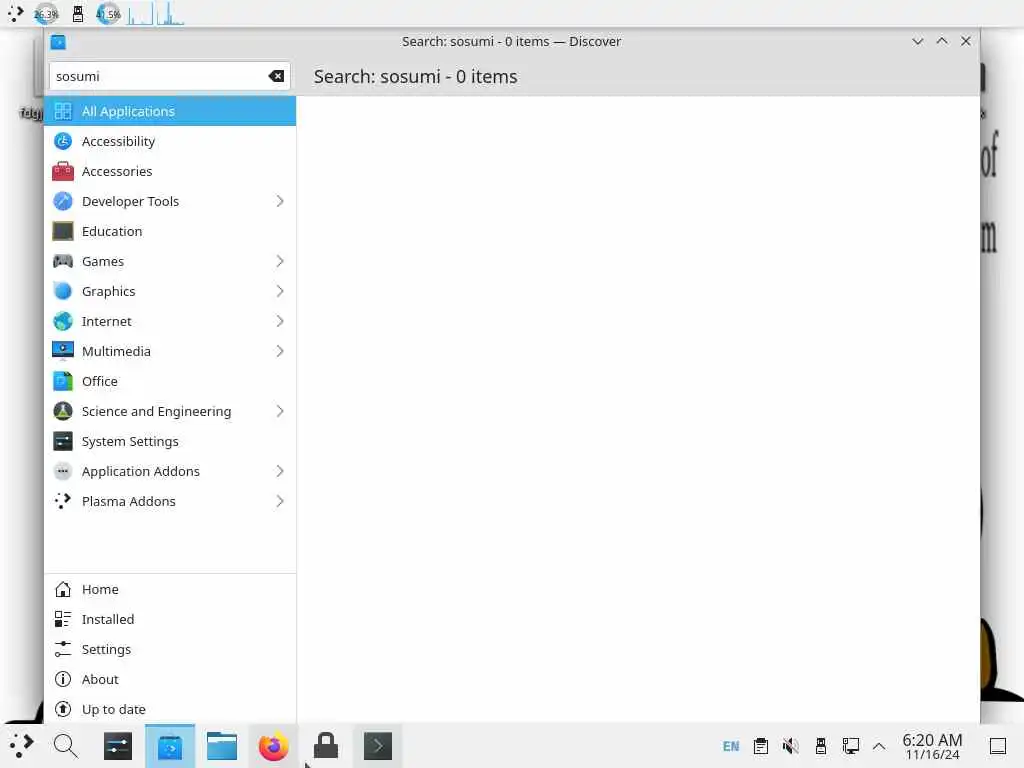Launch Firefox from the taskbar
Screen dimensions: 1024x768
click(274, 746)
